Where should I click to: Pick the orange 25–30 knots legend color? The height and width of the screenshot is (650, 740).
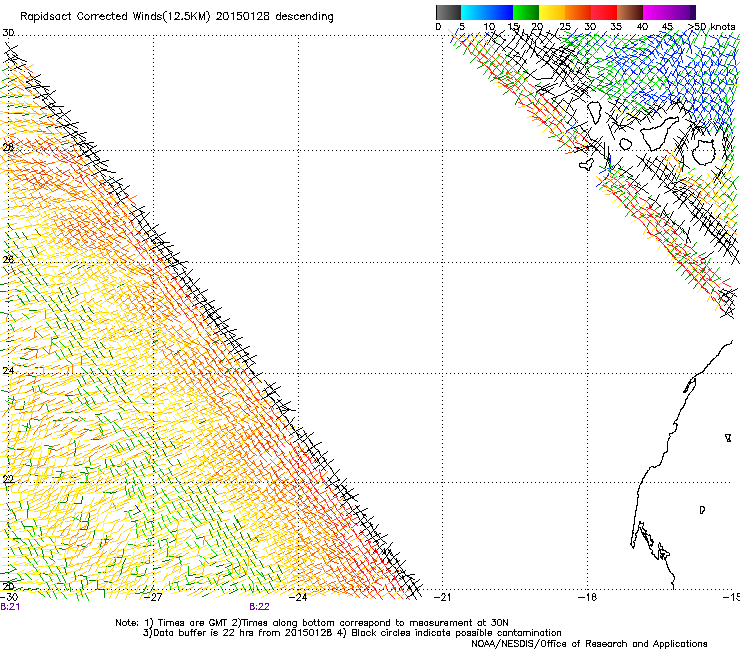[x=578, y=12]
